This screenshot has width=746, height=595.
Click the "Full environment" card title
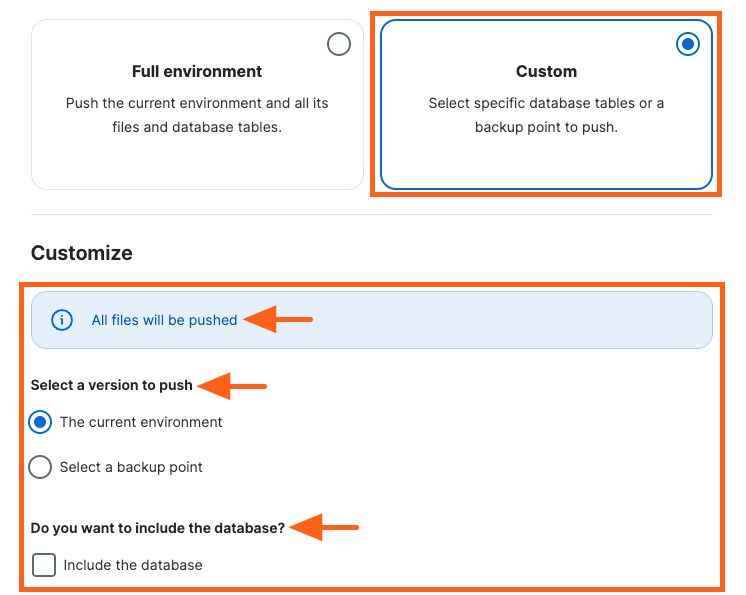[197, 72]
